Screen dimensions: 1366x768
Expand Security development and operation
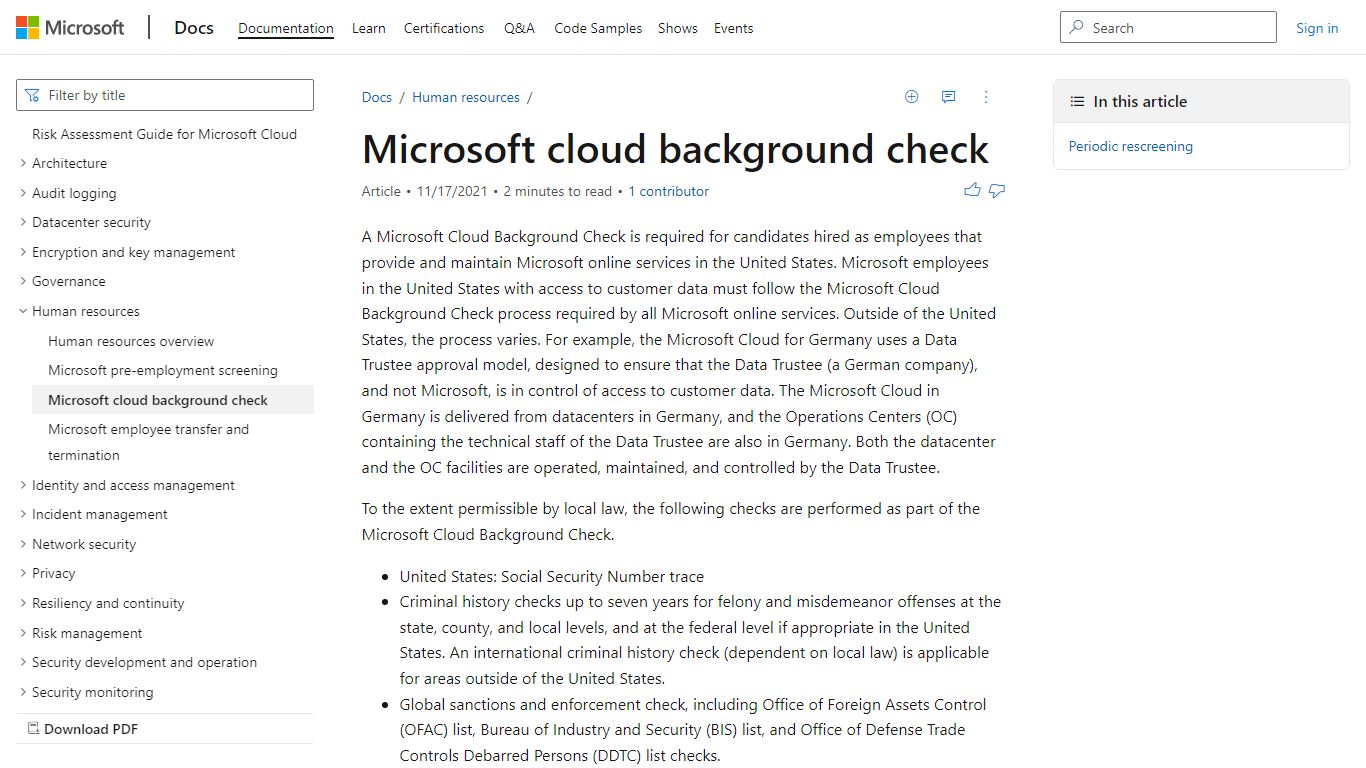[x=23, y=662]
